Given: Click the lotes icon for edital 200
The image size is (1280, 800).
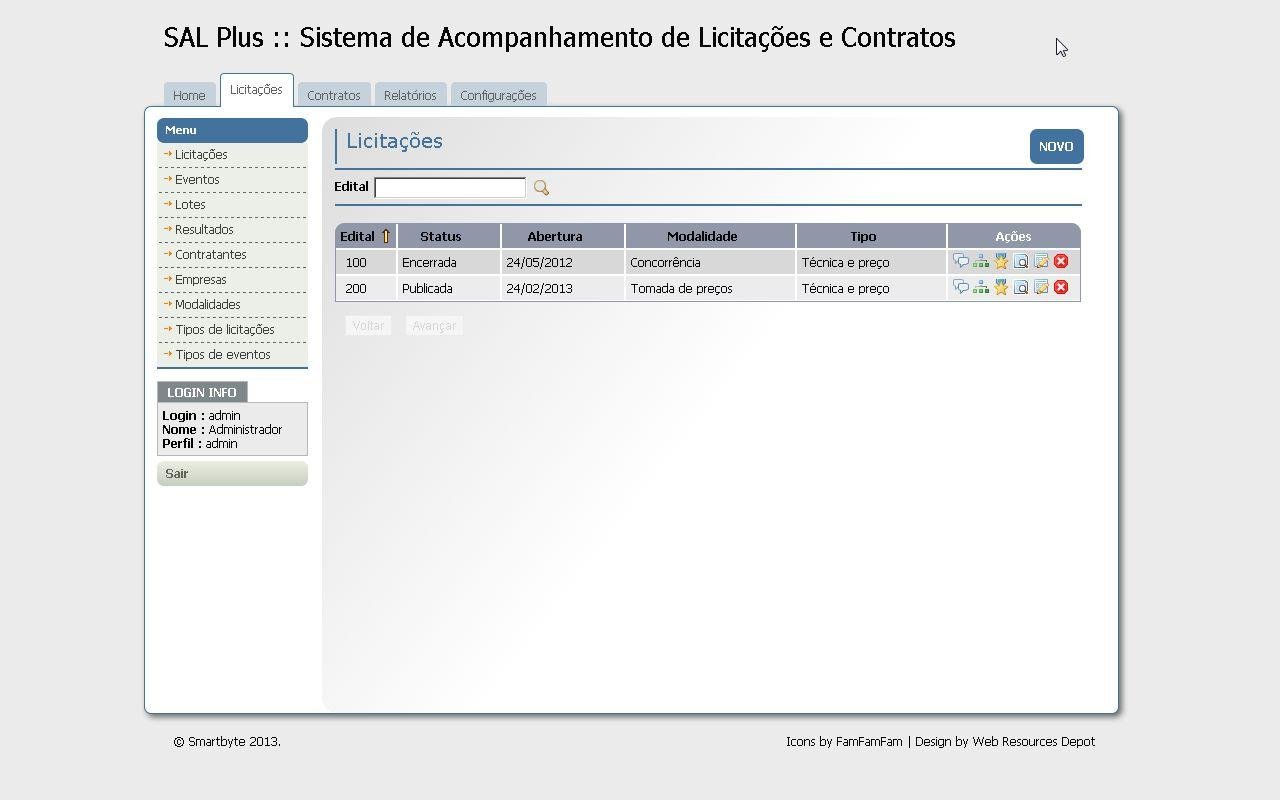Looking at the screenshot, I should 981,288.
